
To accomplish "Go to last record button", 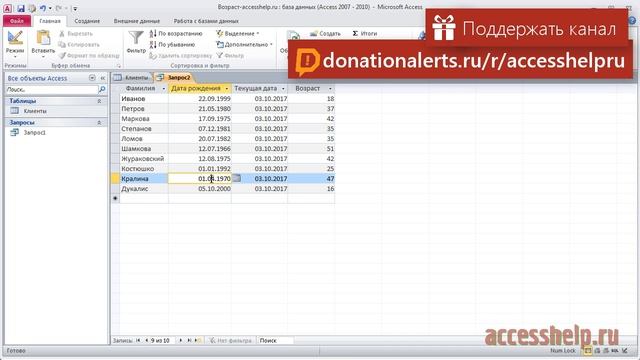I will (189, 340).
